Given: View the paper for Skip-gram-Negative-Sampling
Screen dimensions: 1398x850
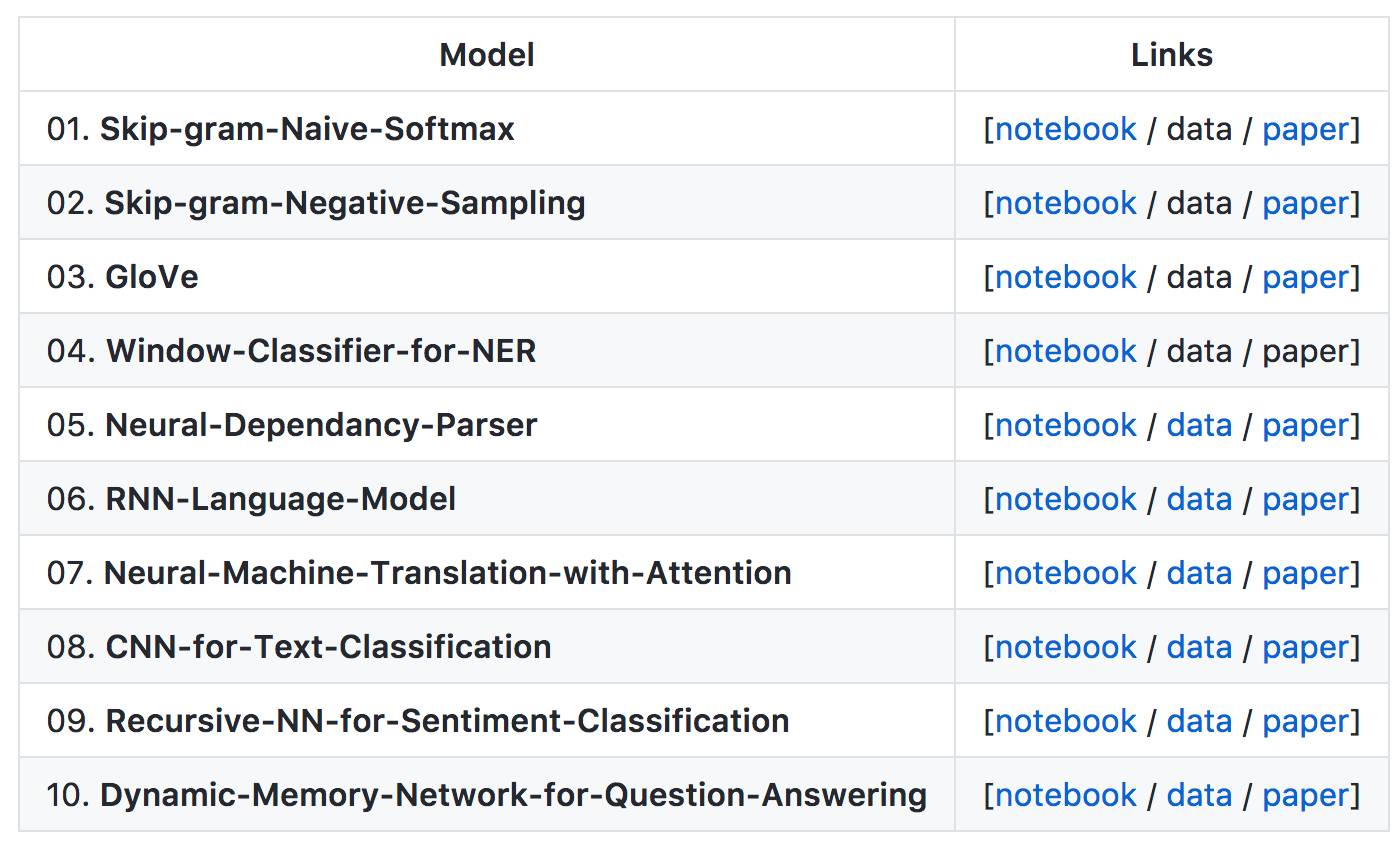Looking at the screenshot, I should point(1305,203).
